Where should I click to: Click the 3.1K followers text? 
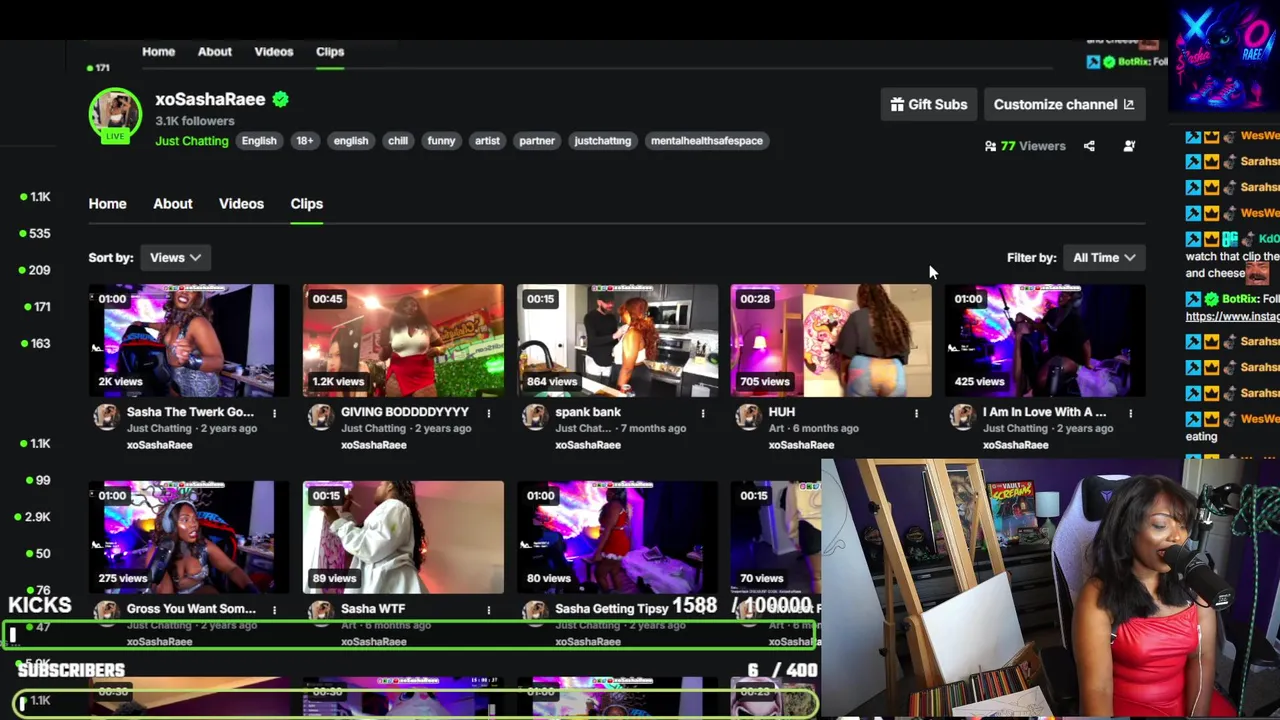[x=195, y=121]
